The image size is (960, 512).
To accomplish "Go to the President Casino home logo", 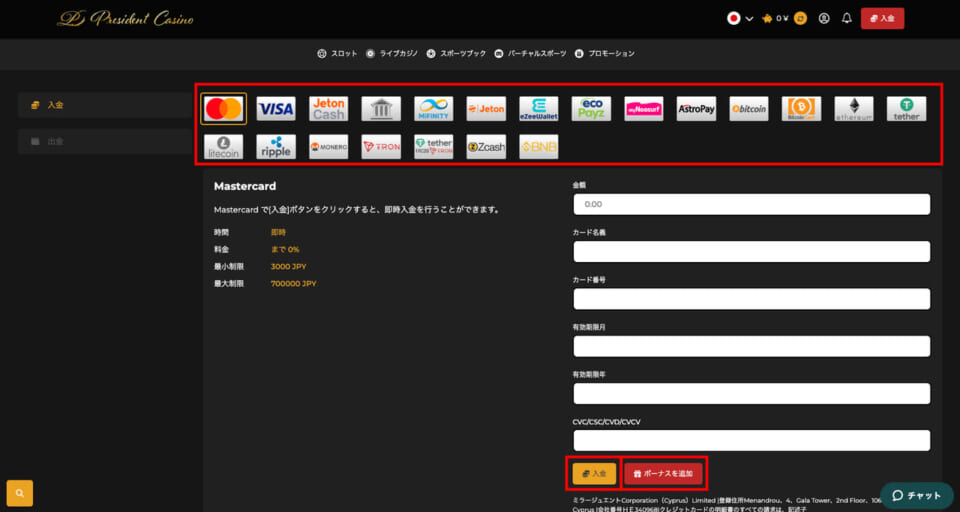I will pyautogui.click(x=126, y=19).
